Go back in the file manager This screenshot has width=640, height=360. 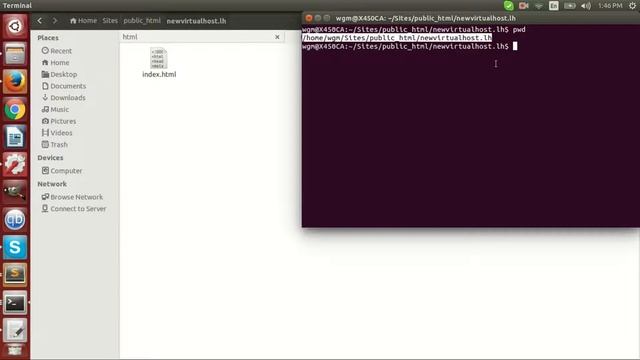(40, 20)
